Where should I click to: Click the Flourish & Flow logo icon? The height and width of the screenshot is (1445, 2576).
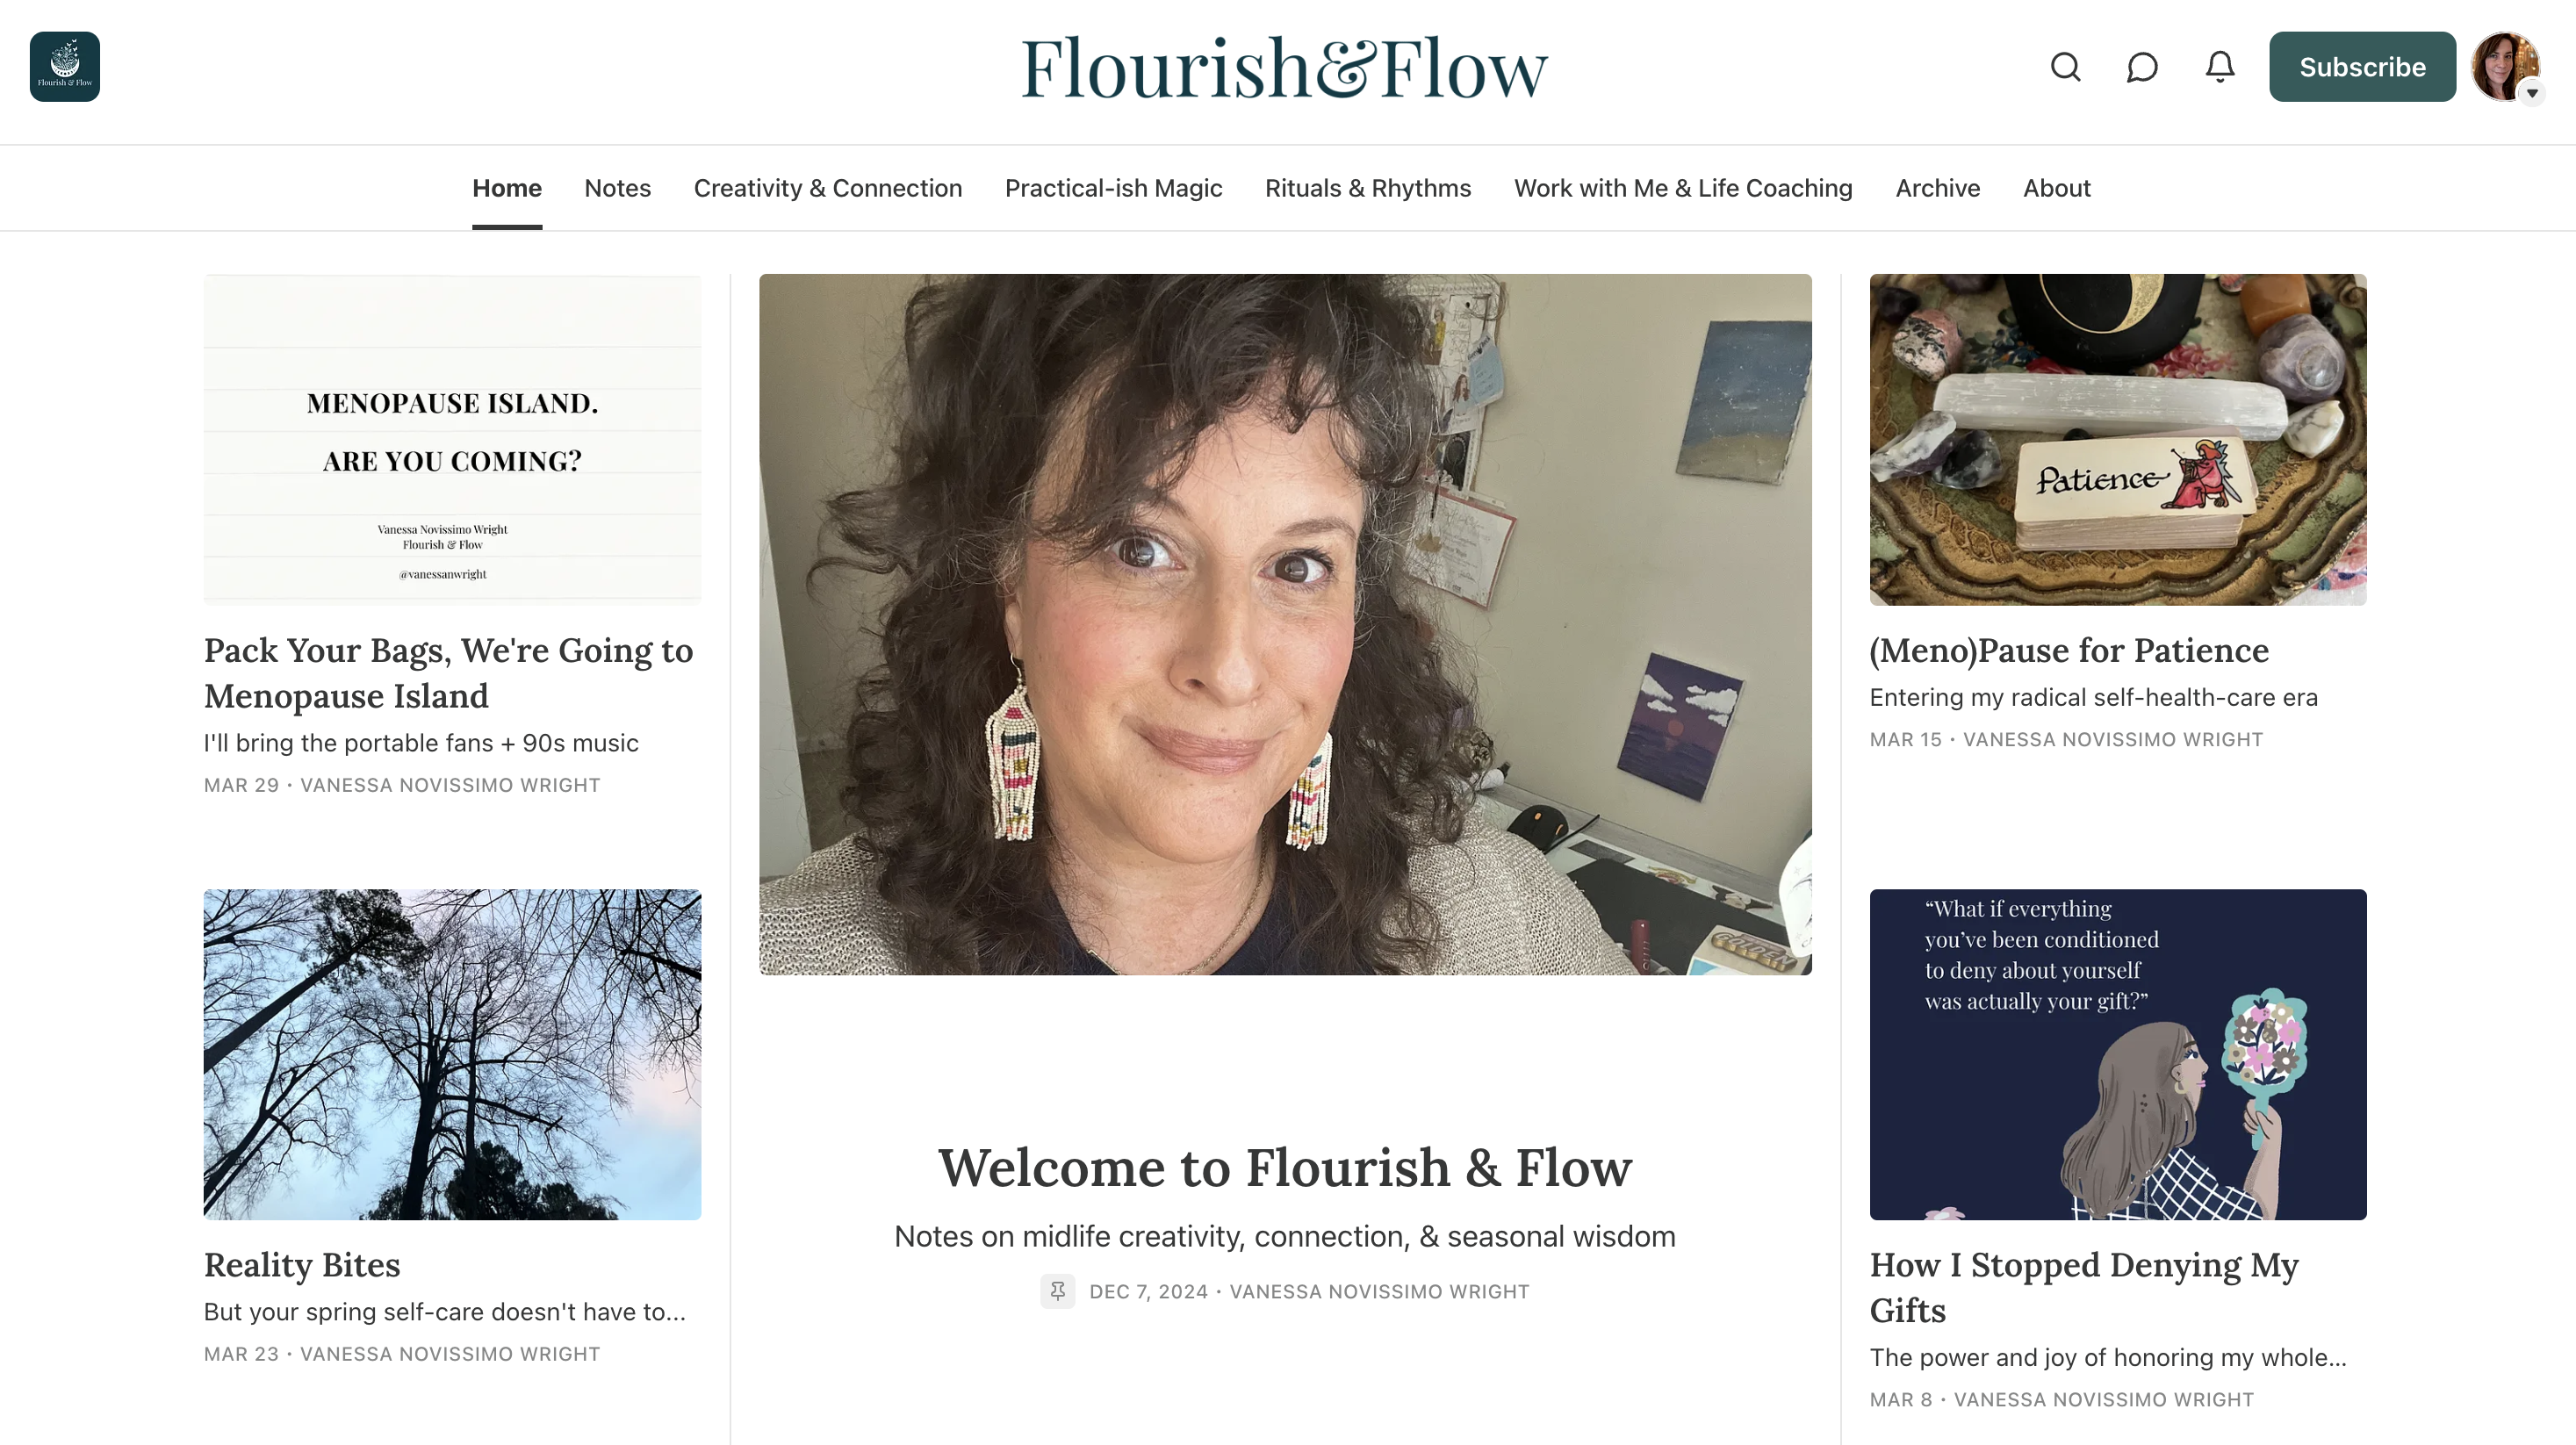(65, 66)
